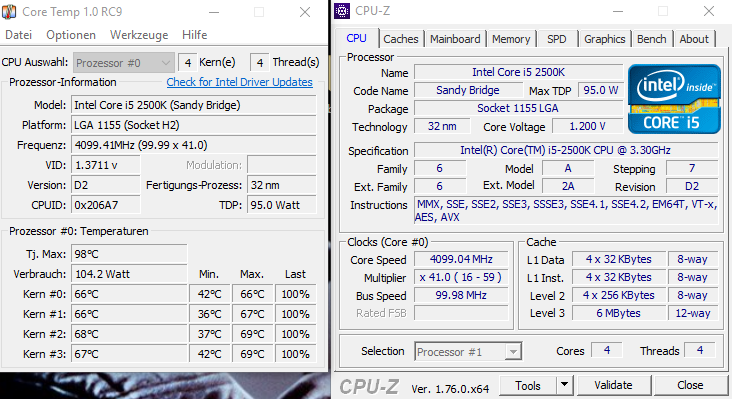Click the Tools button
This screenshot has height=399, width=732.
[528, 385]
